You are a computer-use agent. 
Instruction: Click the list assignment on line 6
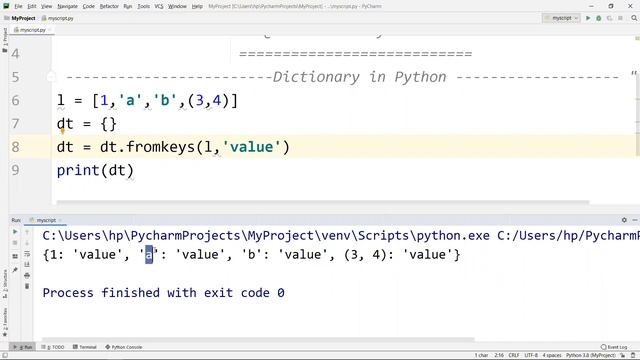147,100
